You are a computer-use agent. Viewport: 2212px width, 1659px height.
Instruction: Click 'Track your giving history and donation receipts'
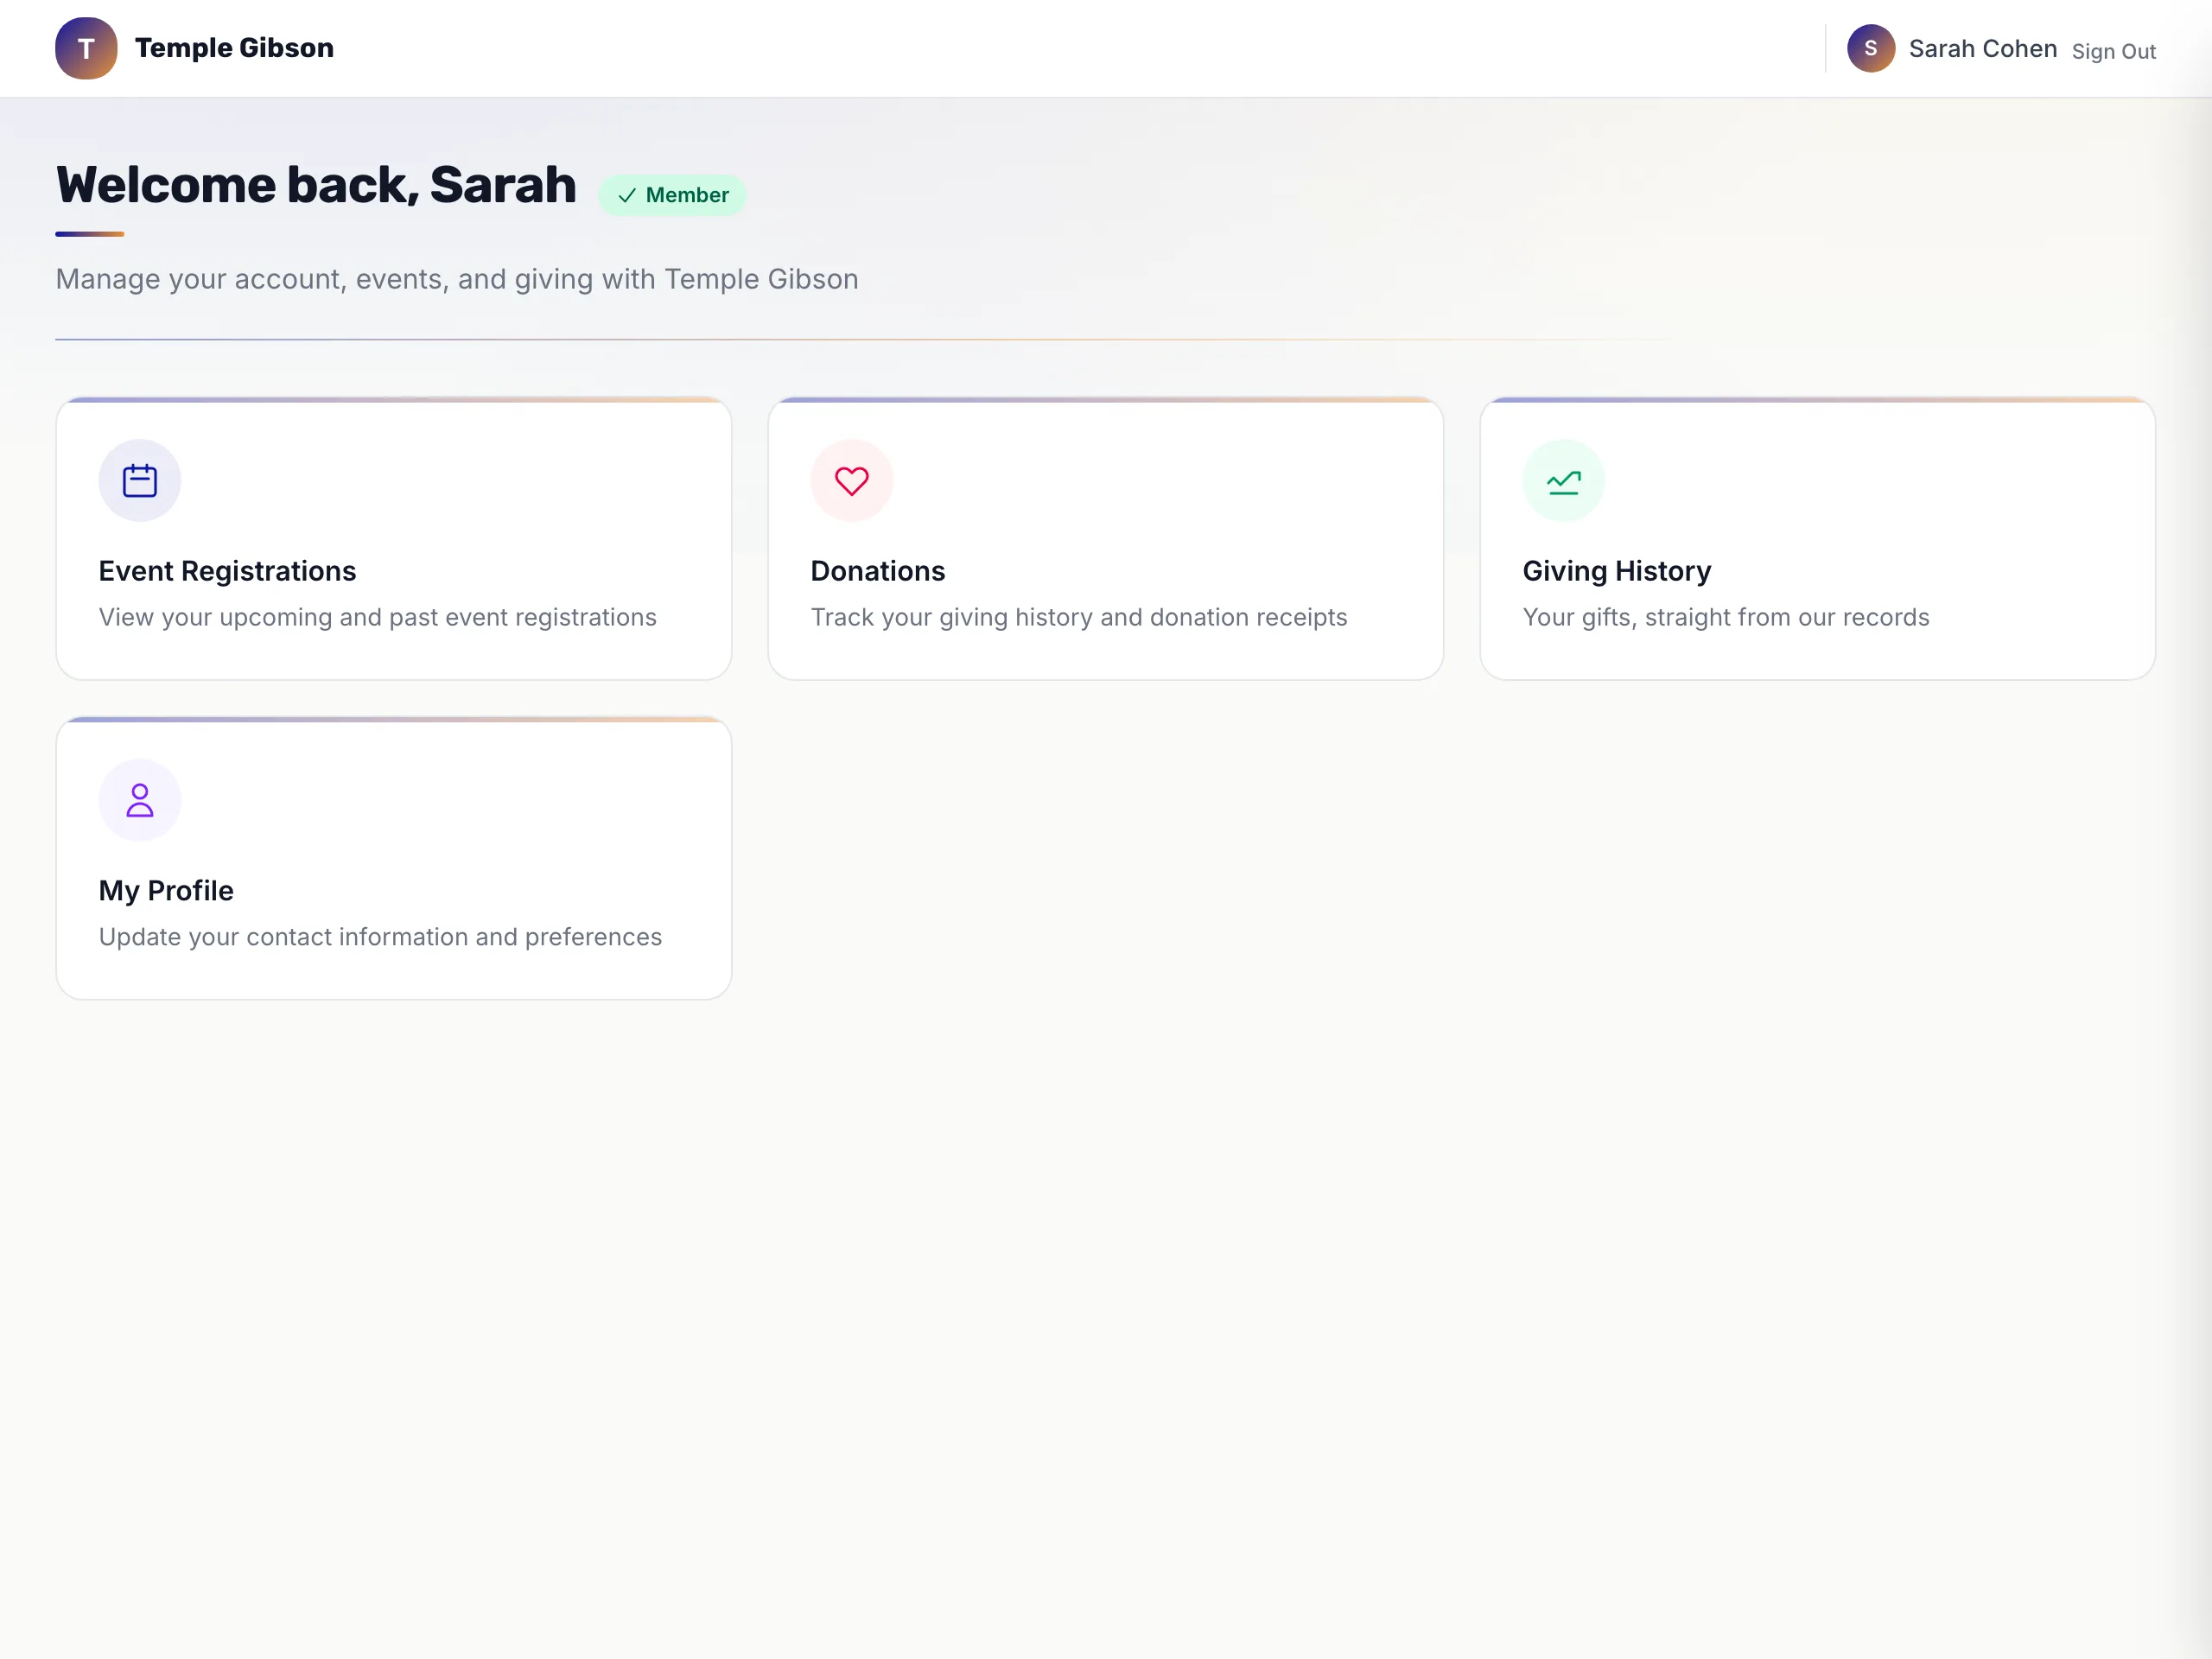click(1079, 617)
